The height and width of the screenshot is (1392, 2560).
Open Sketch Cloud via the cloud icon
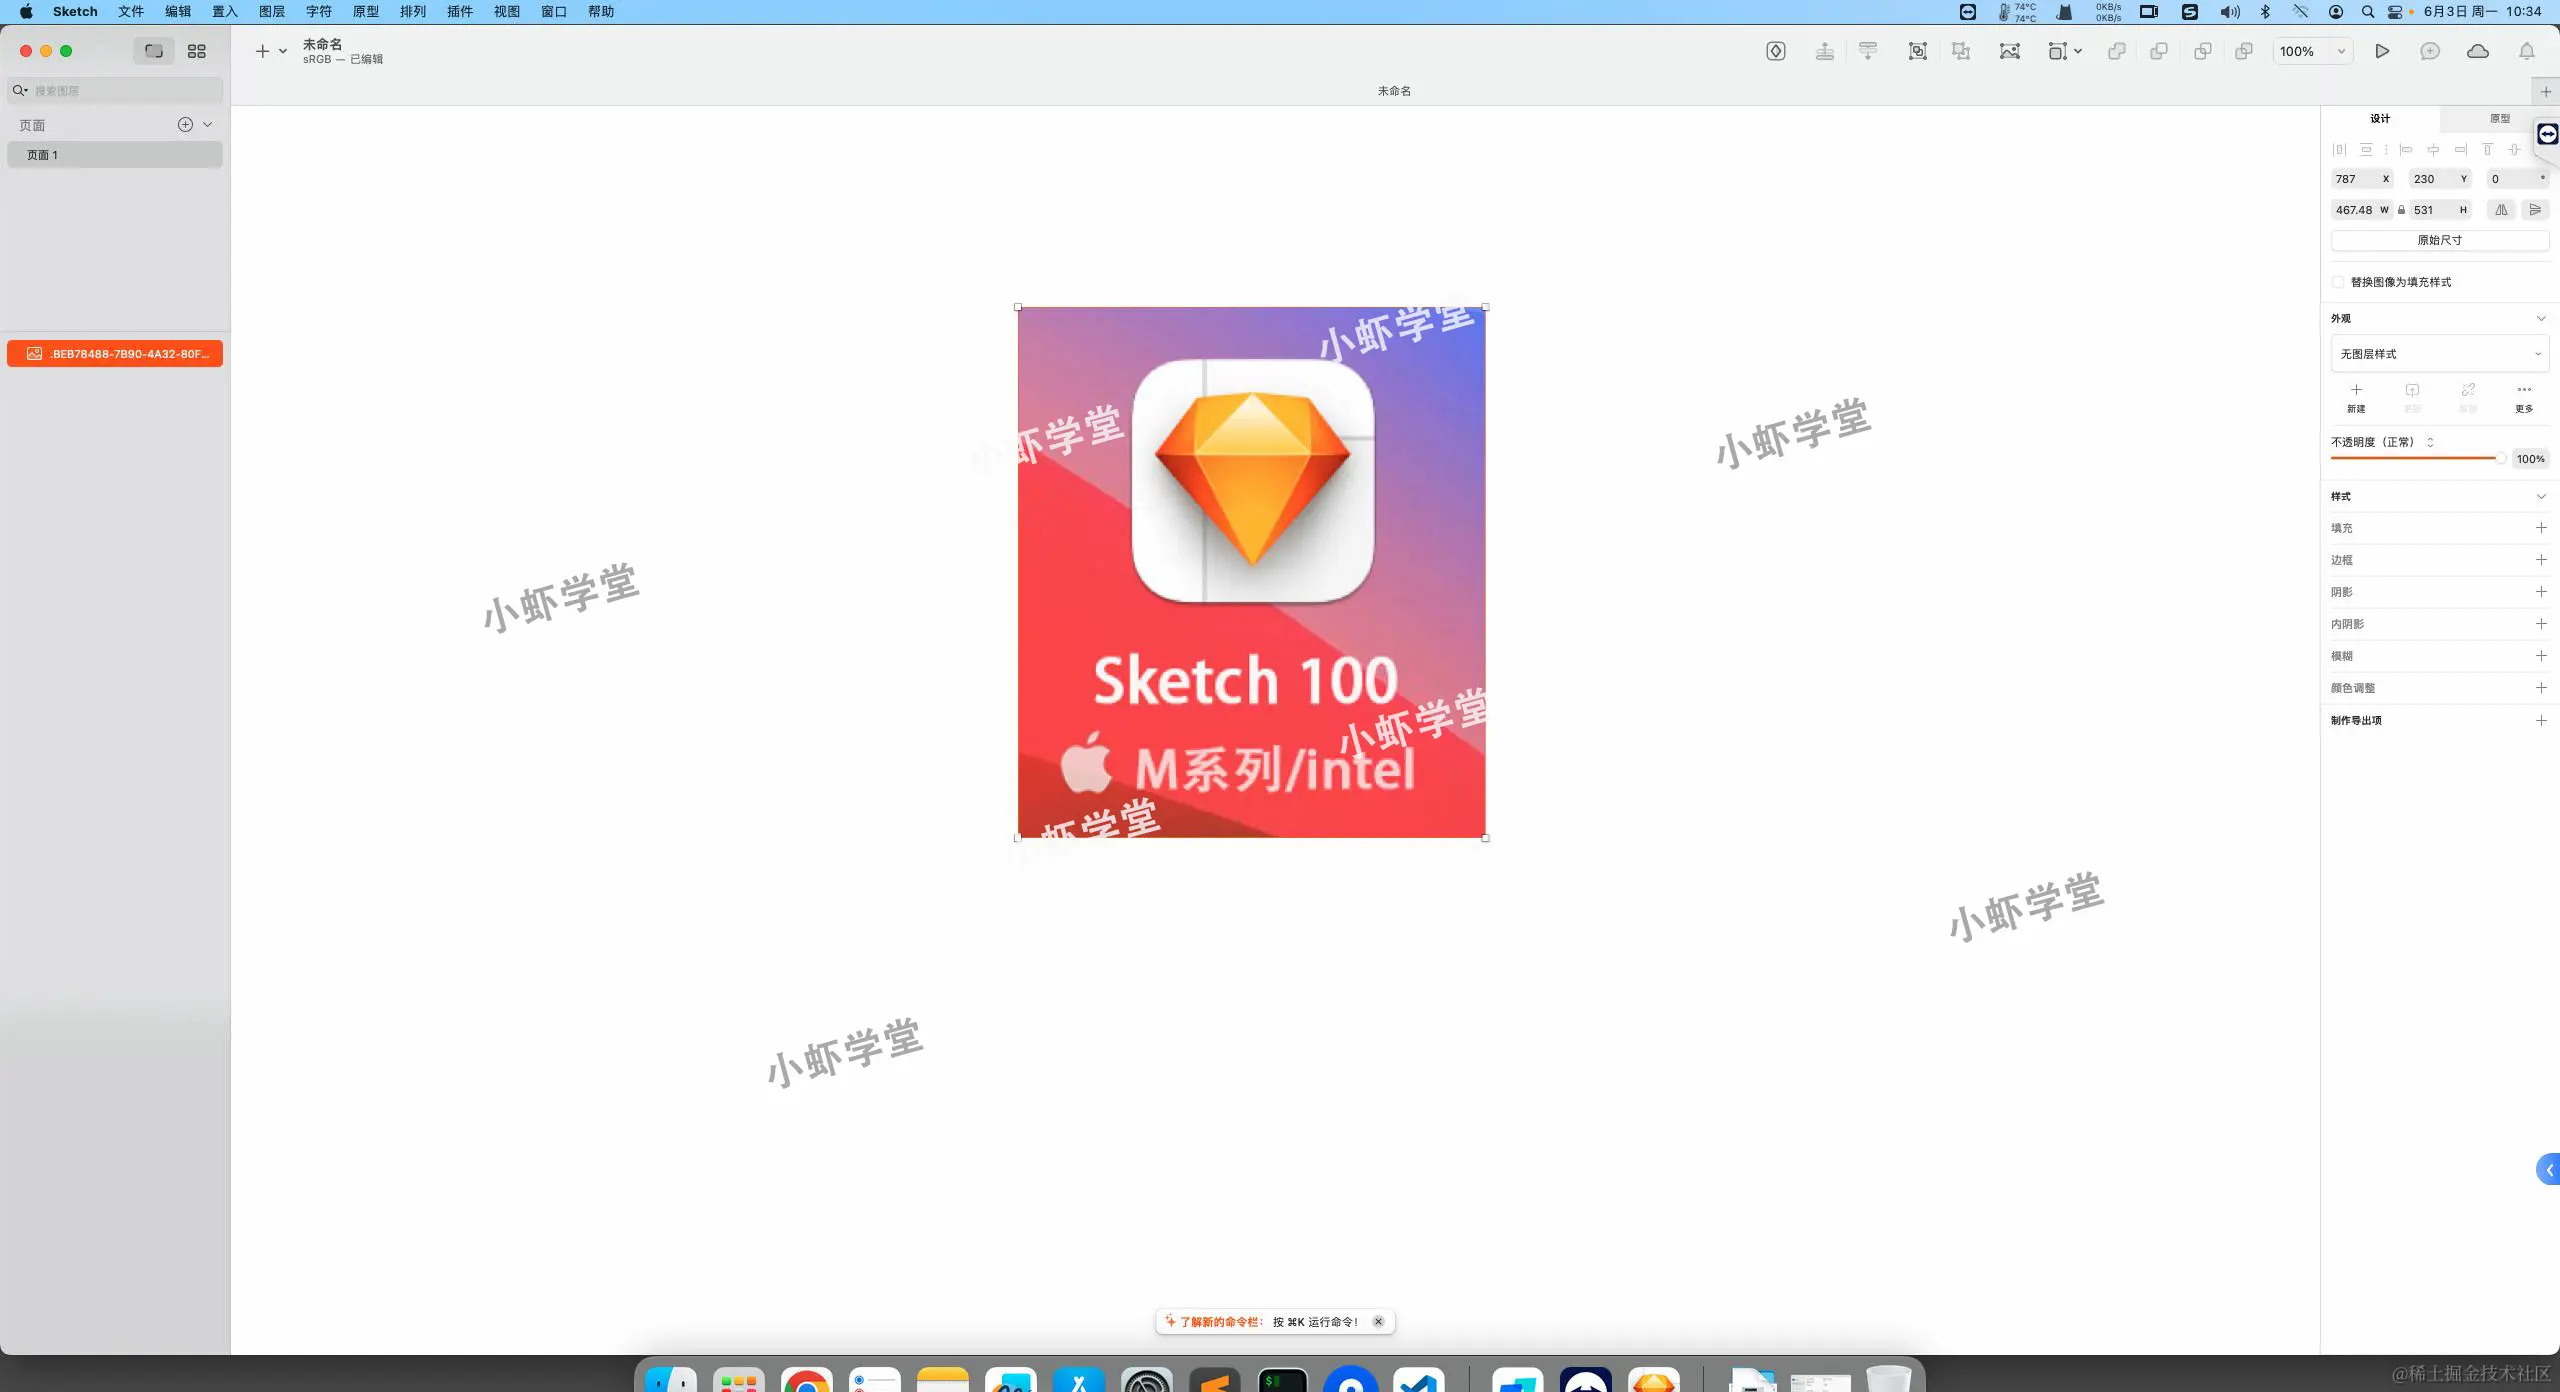2479,51
